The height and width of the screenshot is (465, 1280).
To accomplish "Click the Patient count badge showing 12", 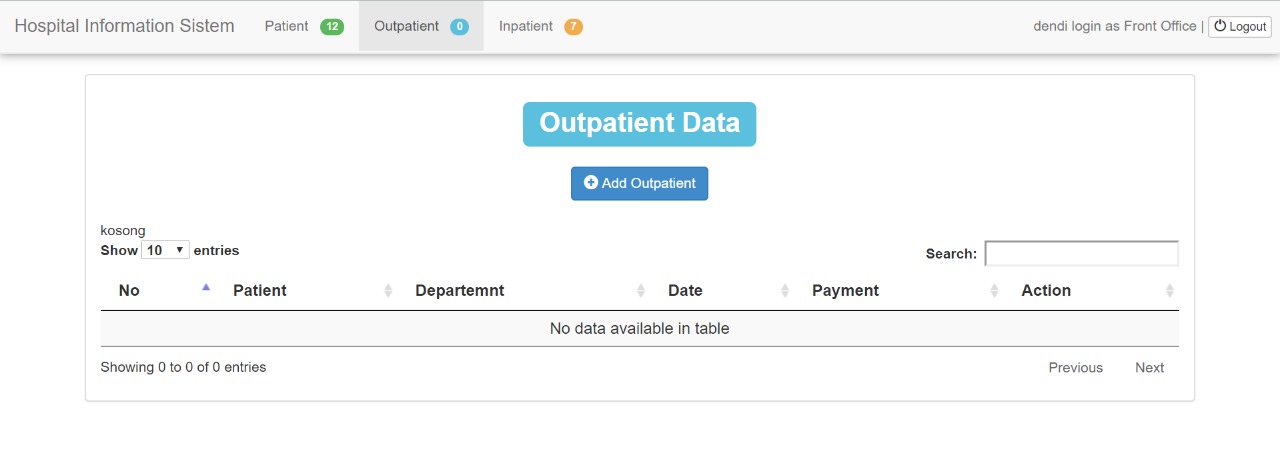I will pyautogui.click(x=332, y=27).
